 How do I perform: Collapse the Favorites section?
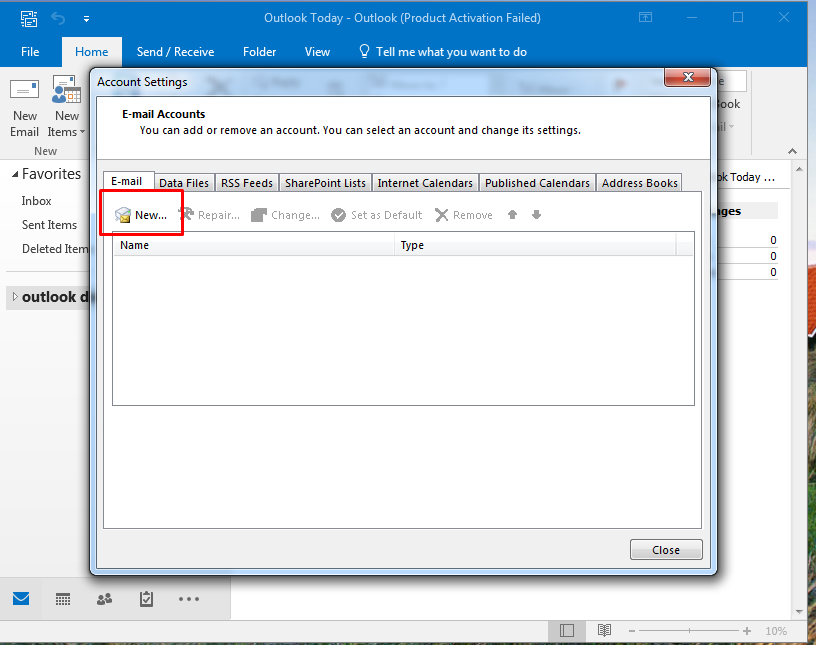point(15,174)
